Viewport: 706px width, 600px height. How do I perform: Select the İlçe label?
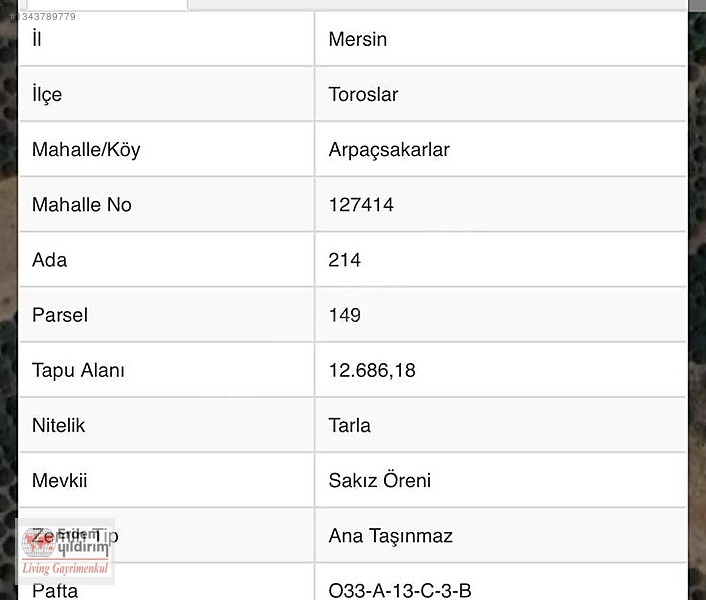47,95
